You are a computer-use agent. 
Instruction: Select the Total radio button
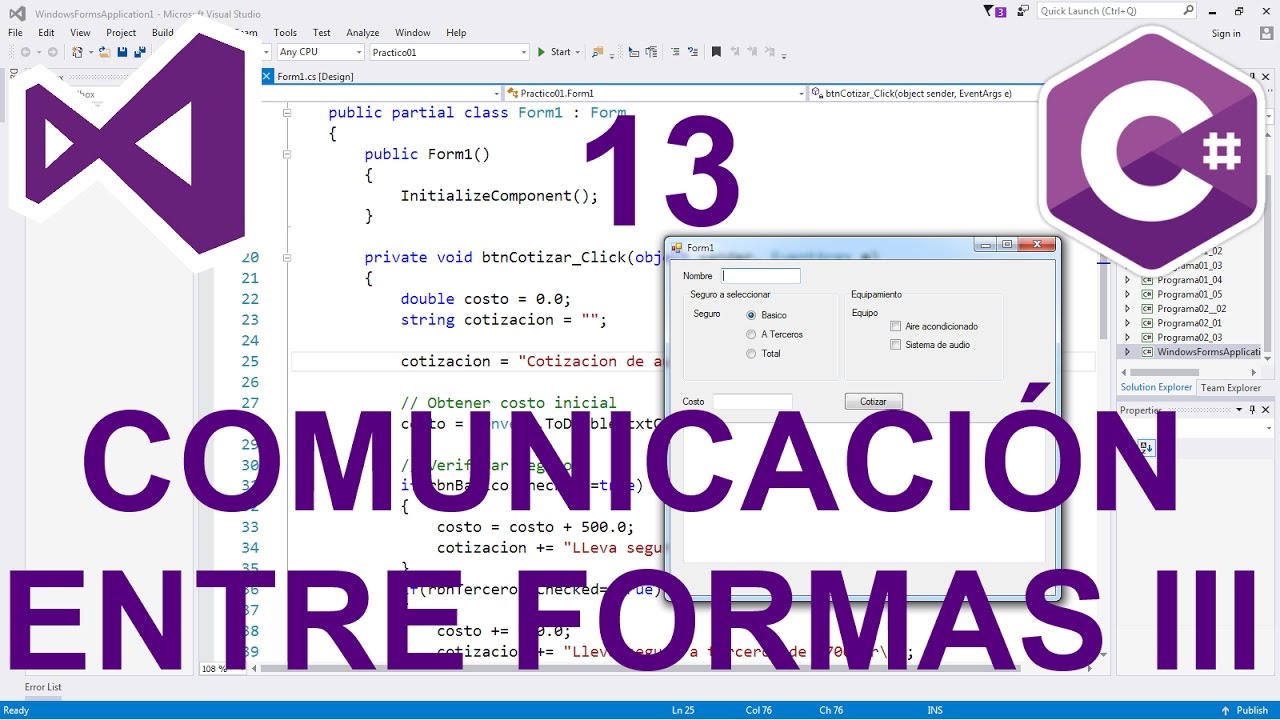click(751, 353)
